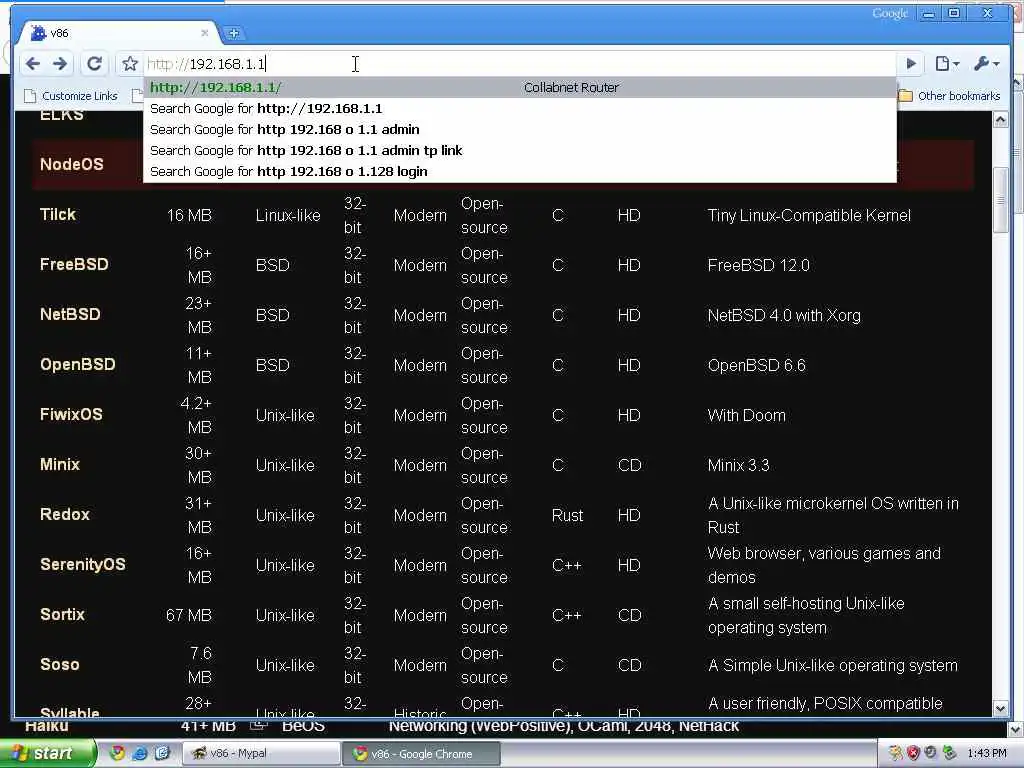
Task: Click the page scrollbar up arrow
Action: click(1000, 120)
